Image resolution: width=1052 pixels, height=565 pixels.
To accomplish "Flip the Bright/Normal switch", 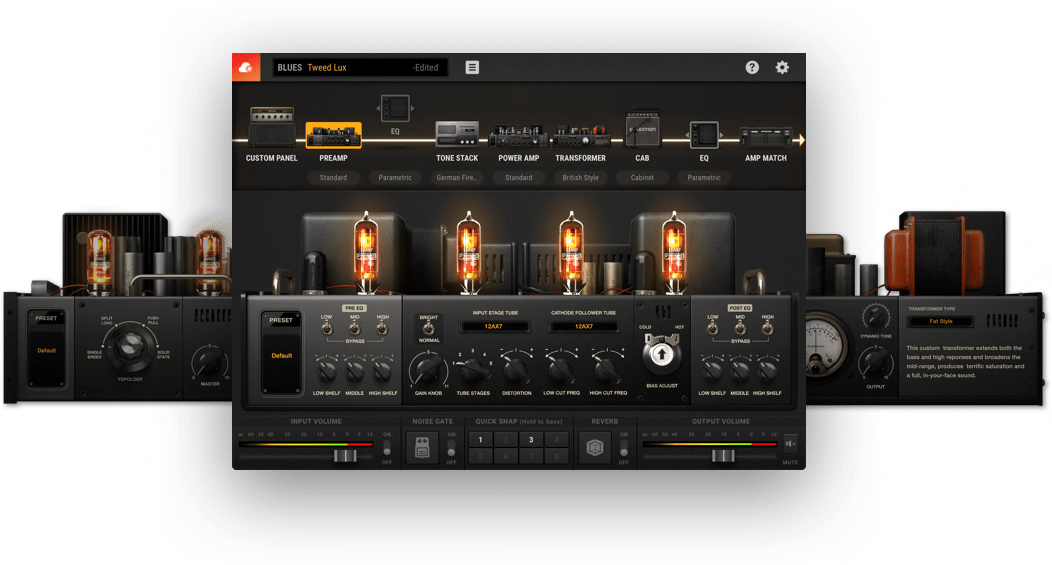I will pyautogui.click(x=428, y=328).
